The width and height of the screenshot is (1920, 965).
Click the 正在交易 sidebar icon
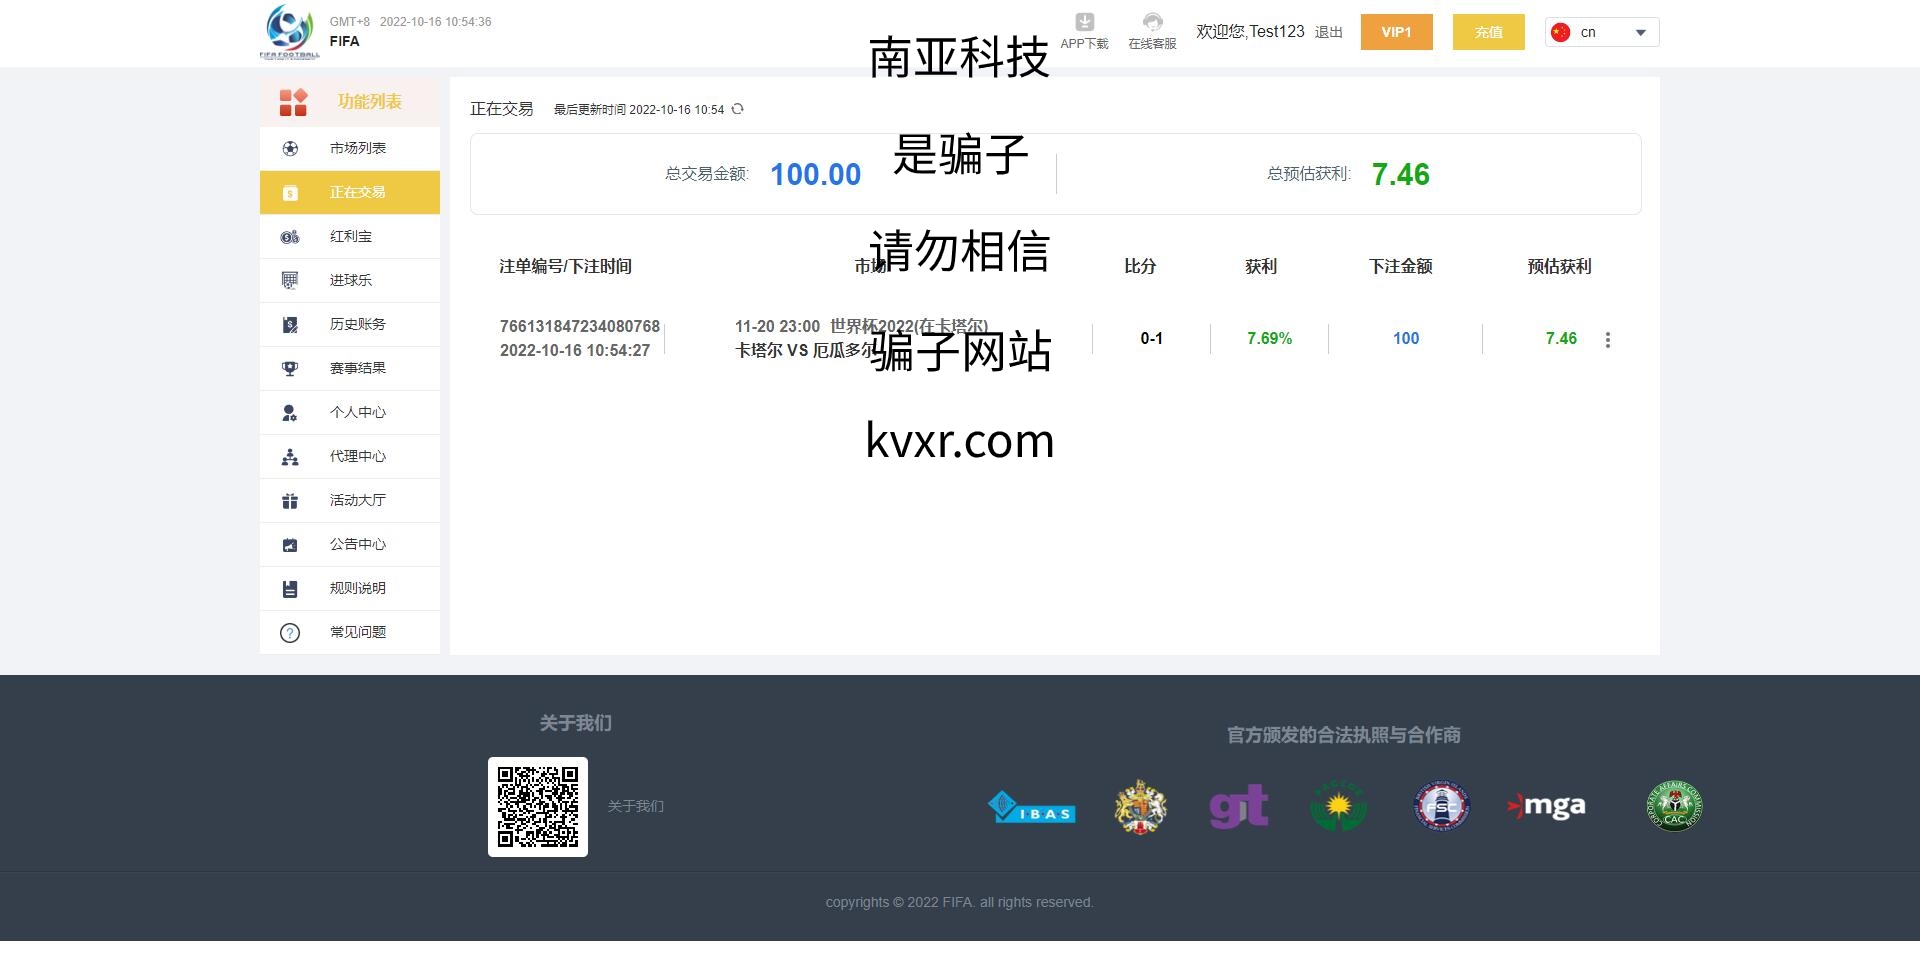[290, 193]
